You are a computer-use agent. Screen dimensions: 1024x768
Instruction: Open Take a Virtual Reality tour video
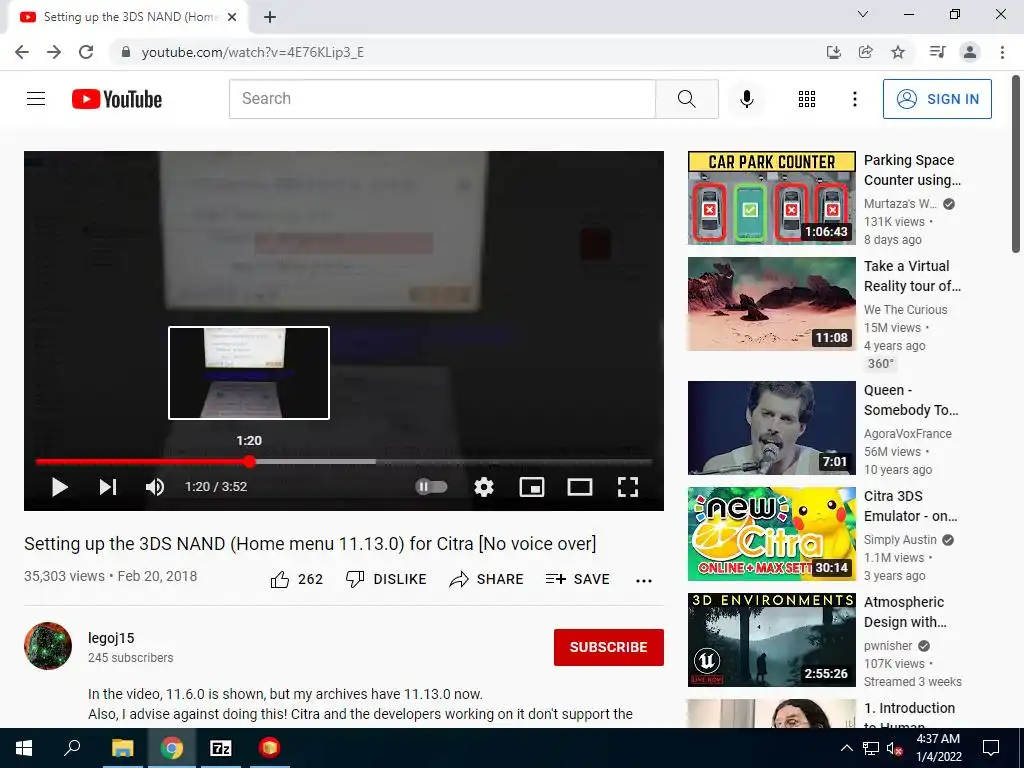click(771, 304)
